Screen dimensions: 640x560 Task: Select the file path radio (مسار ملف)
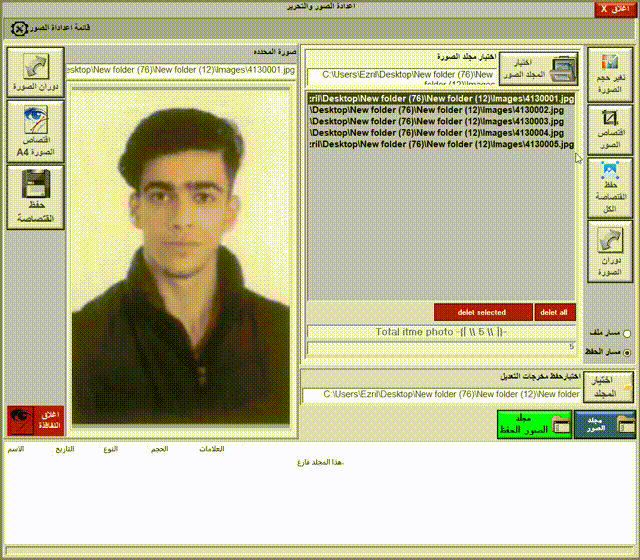(x=627, y=333)
